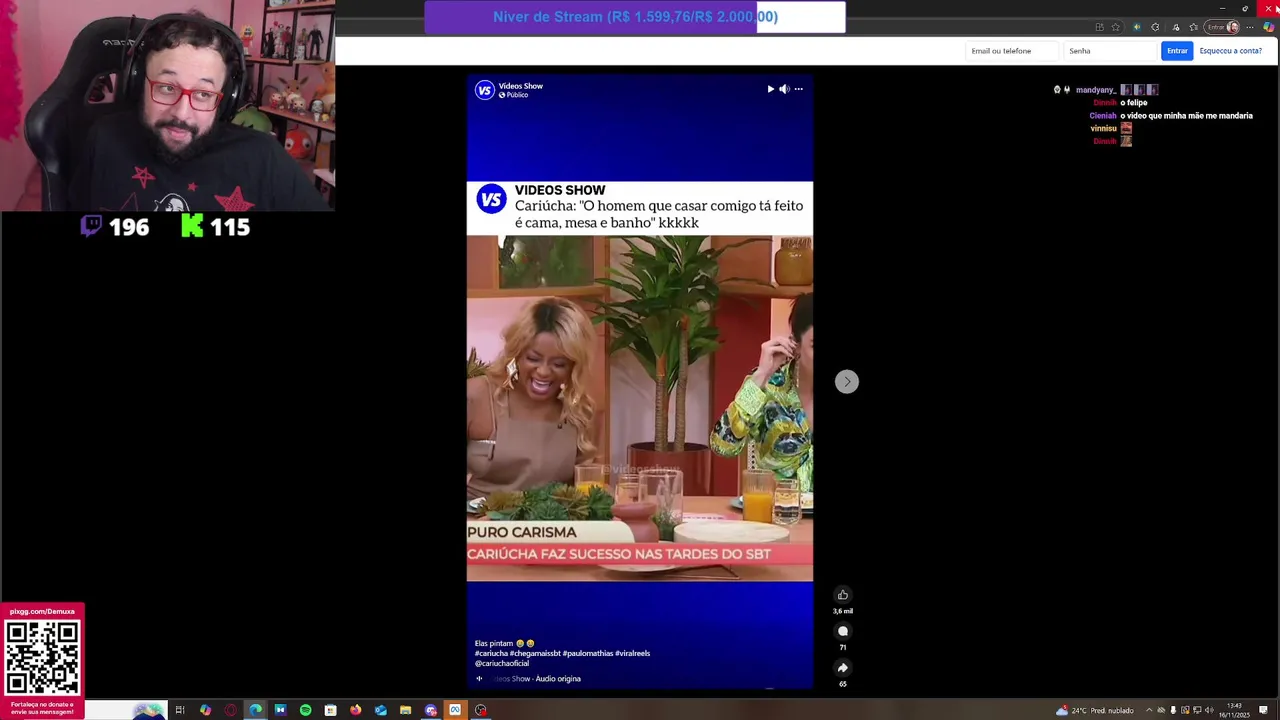Share the reel using the arrow icon
The height and width of the screenshot is (720, 1280).
tap(843, 668)
